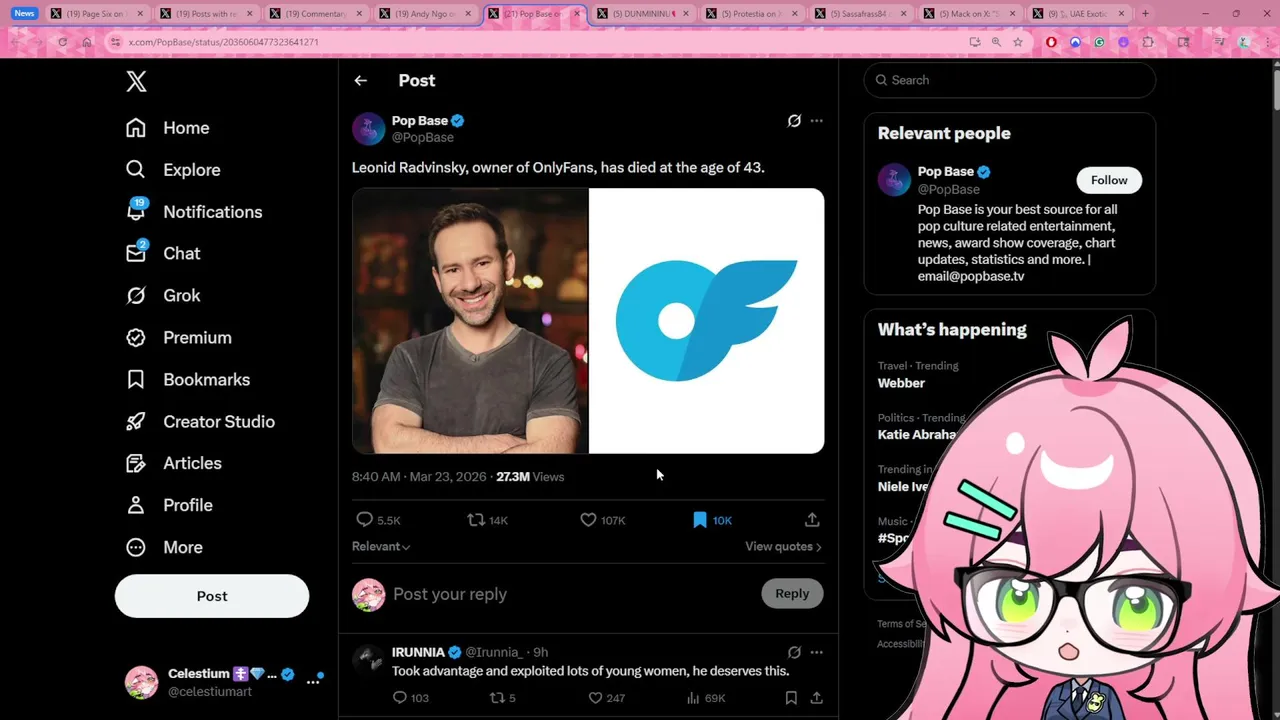Click Celestium profile avatar at bottom left

141,682
